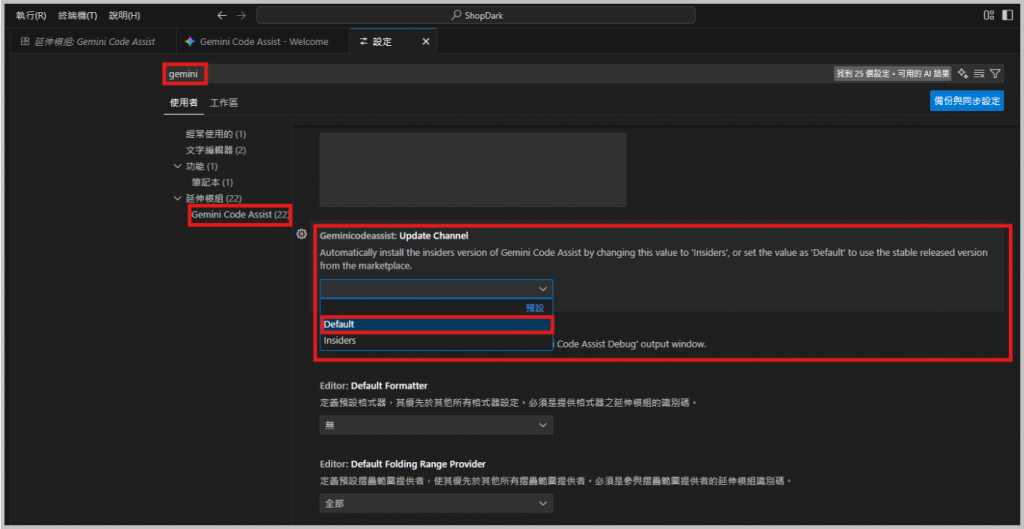This screenshot has height=529, width=1024.
Task: Clear the settings search input icon
Action: 979,74
